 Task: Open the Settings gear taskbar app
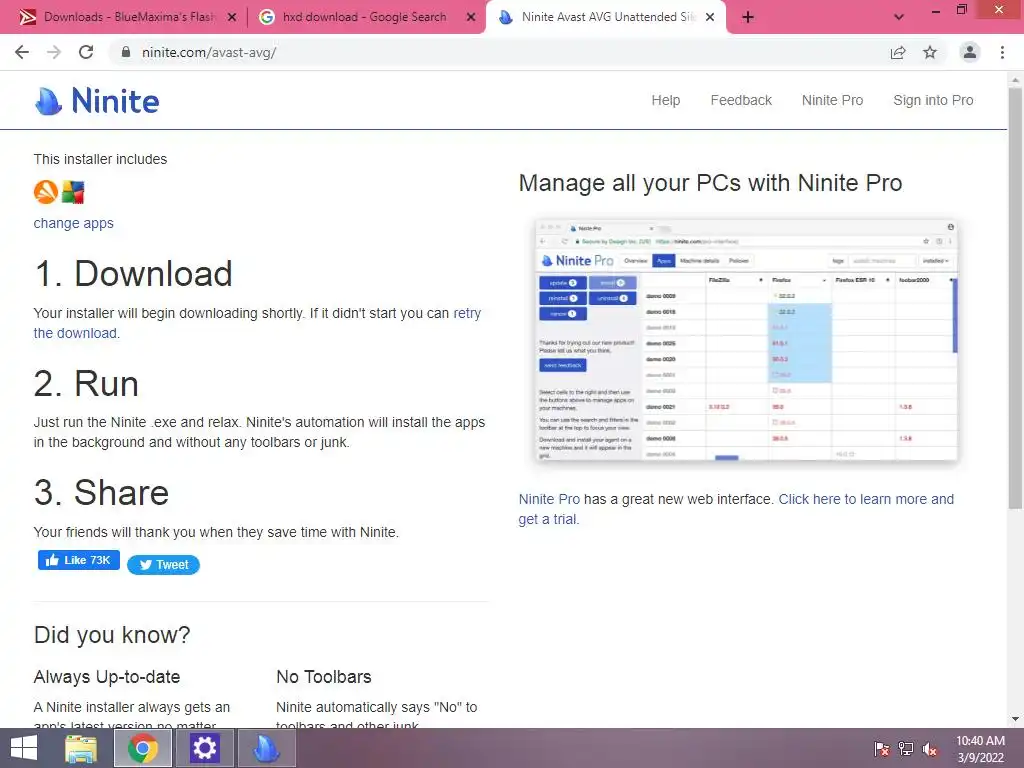tap(204, 748)
